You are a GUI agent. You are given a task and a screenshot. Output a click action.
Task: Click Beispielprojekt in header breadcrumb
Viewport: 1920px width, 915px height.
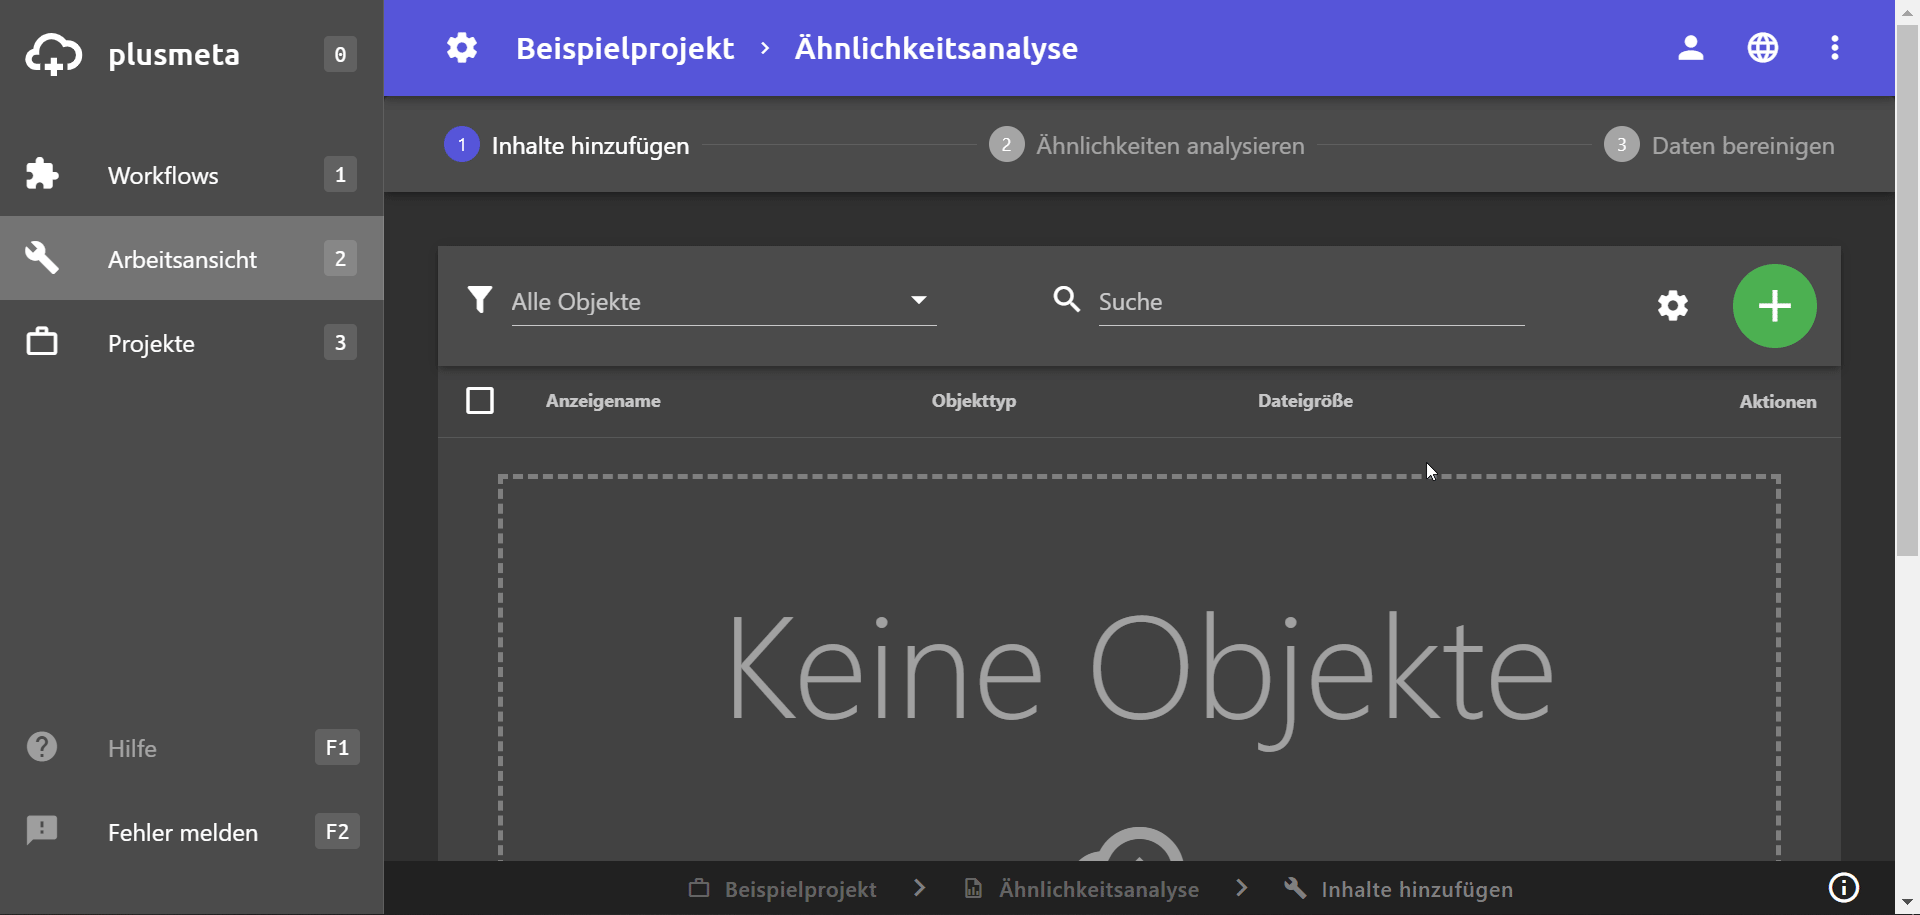pyautogui.click(x=625, y=48)
